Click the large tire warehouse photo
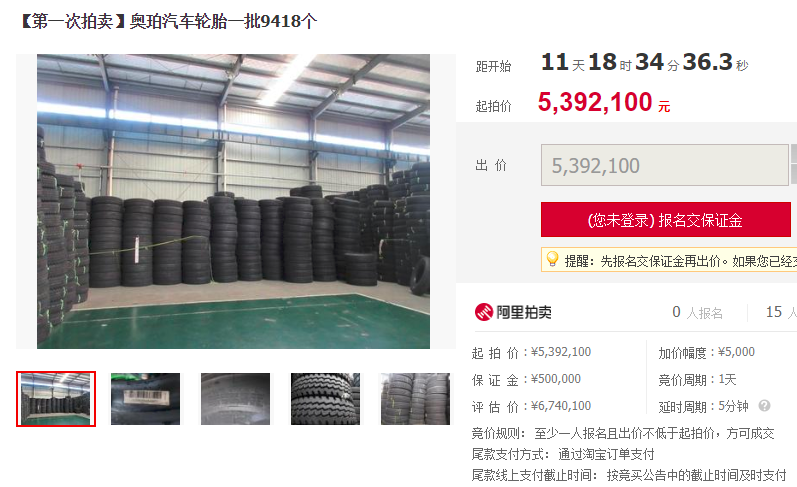The height and width of the screenshot is (487, 797). (233, 201)
